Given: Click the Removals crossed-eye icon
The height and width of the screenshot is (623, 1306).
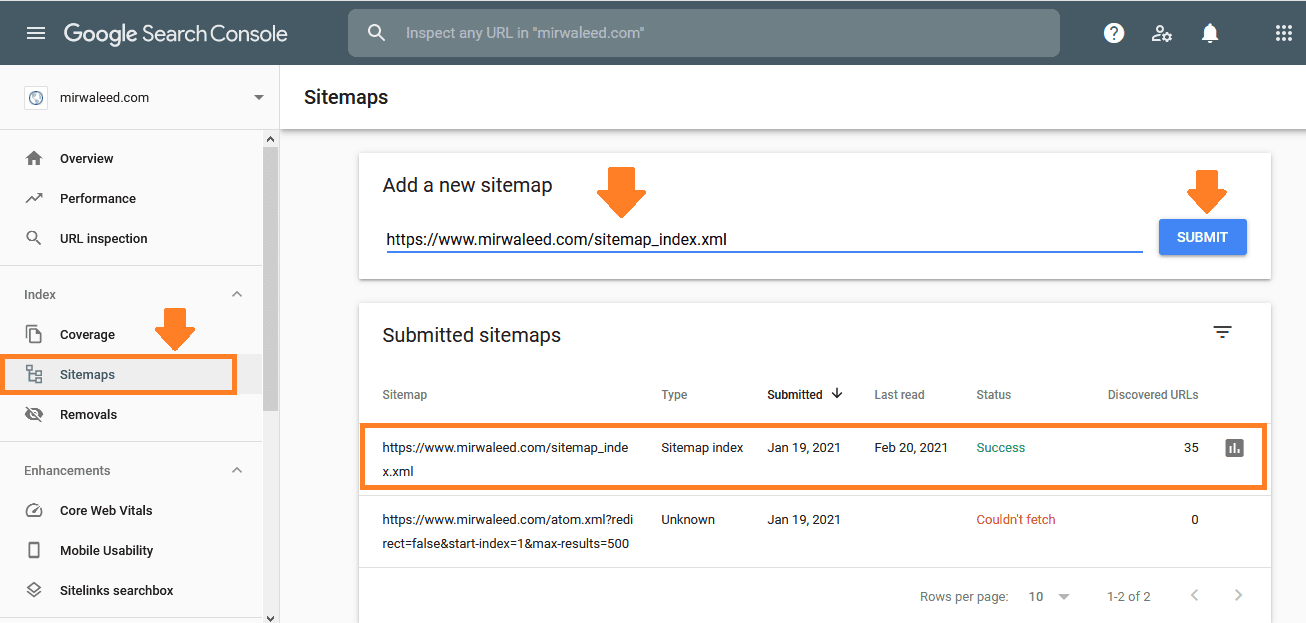Looking at the screenshot, I should point(34,414).
